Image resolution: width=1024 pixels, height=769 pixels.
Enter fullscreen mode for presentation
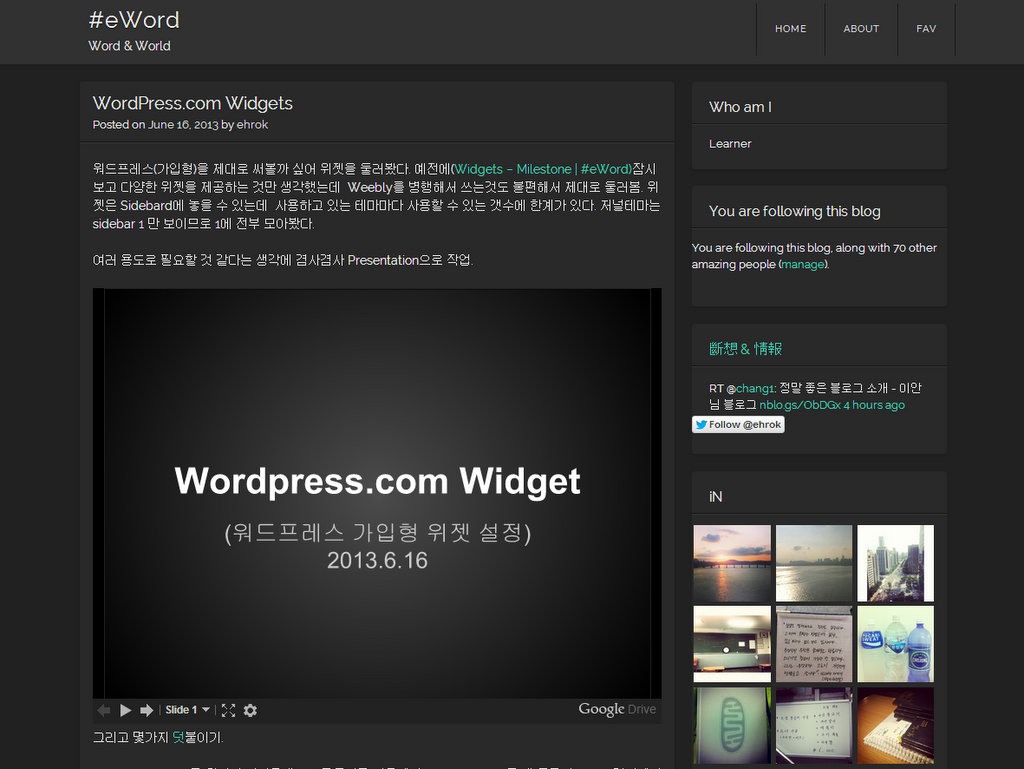[x=228, y=710]
